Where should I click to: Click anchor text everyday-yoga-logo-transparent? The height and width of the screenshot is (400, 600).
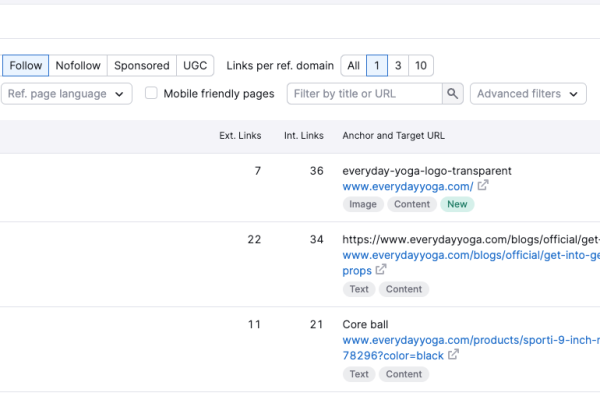(427, 171)
